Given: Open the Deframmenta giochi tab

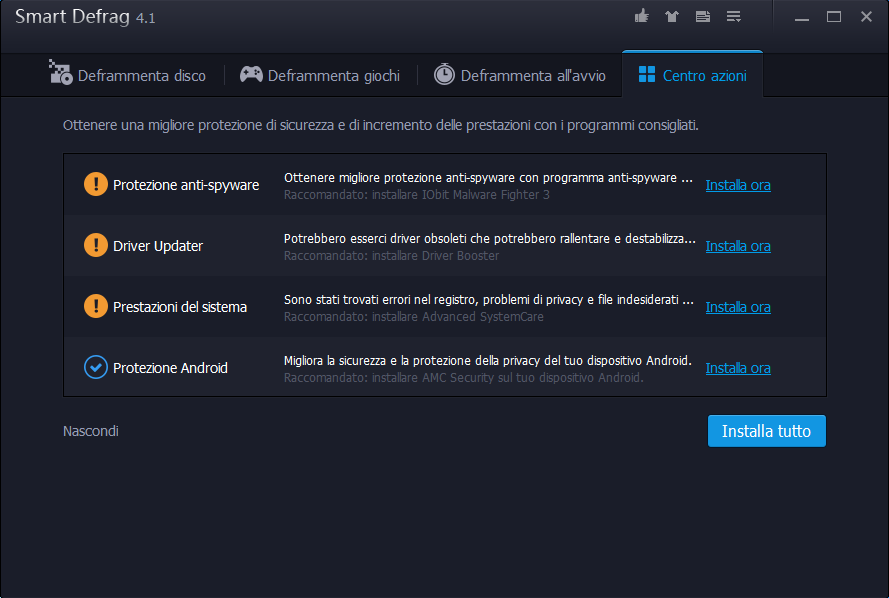Looking at the screenshot, I should pyautogui.click(x=320, y=75).
